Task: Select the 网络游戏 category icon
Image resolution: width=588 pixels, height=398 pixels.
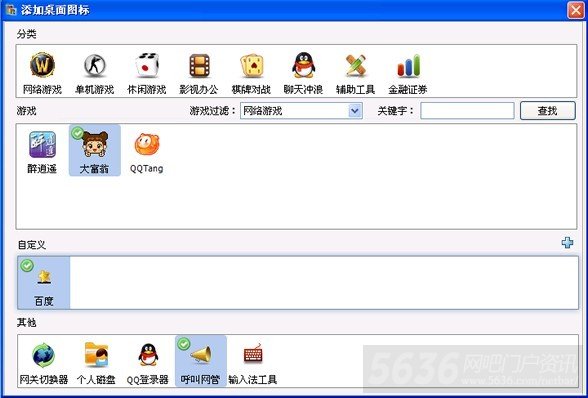Action: (42, 66)
